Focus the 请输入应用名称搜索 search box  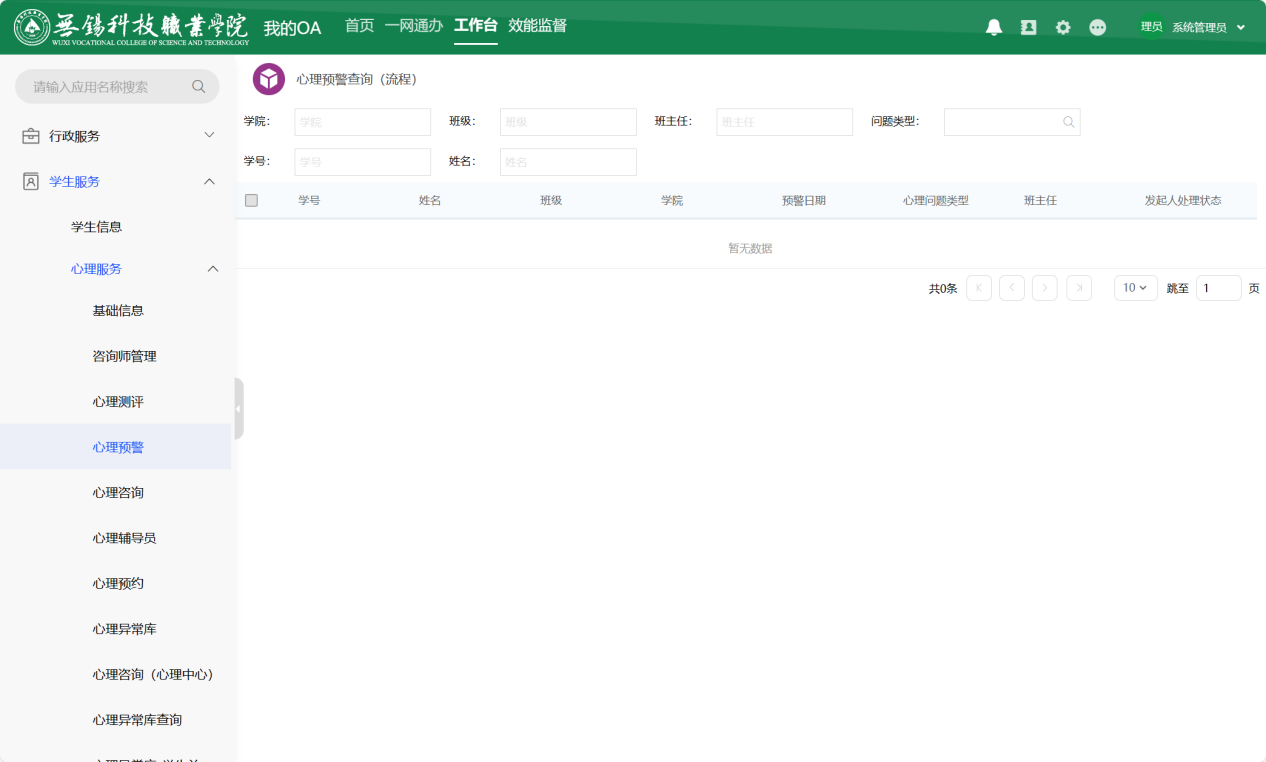(x=117, y=87)
